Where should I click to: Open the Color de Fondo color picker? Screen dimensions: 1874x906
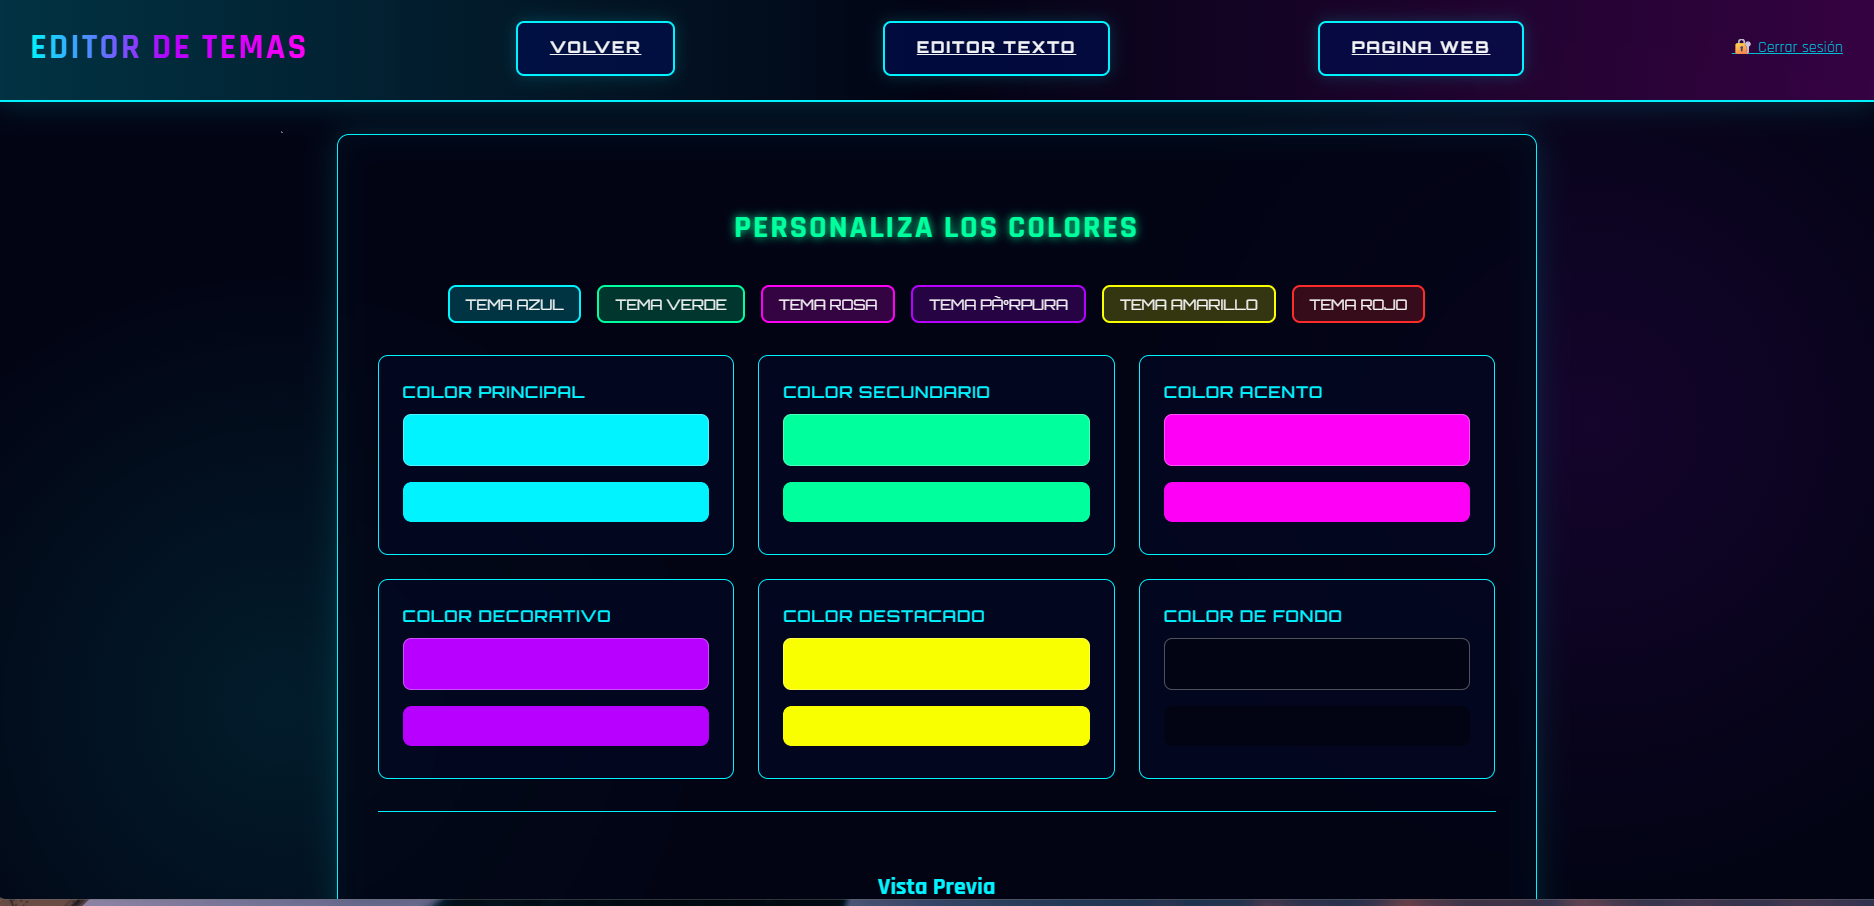click(1316, 663)
